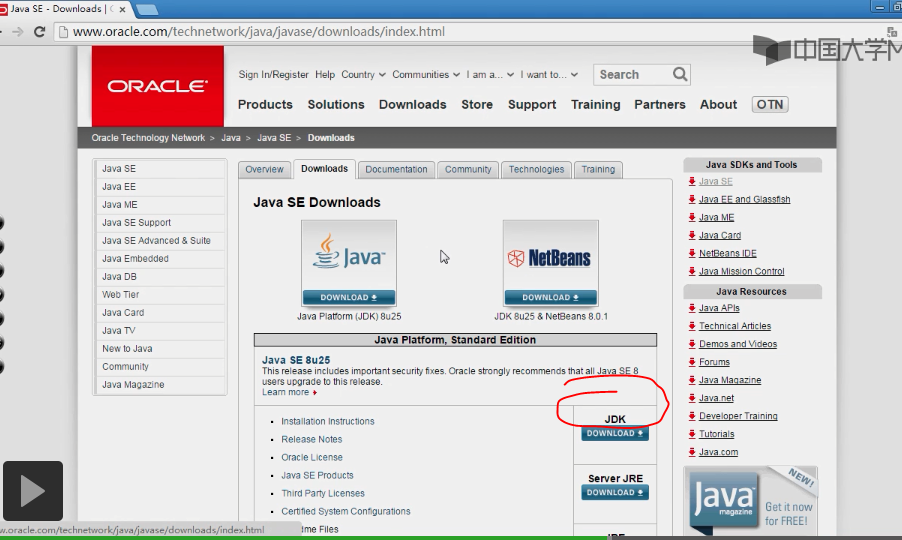Switch to the Overview tab
This screenshot has height=540, width=902.
(264, 170)
